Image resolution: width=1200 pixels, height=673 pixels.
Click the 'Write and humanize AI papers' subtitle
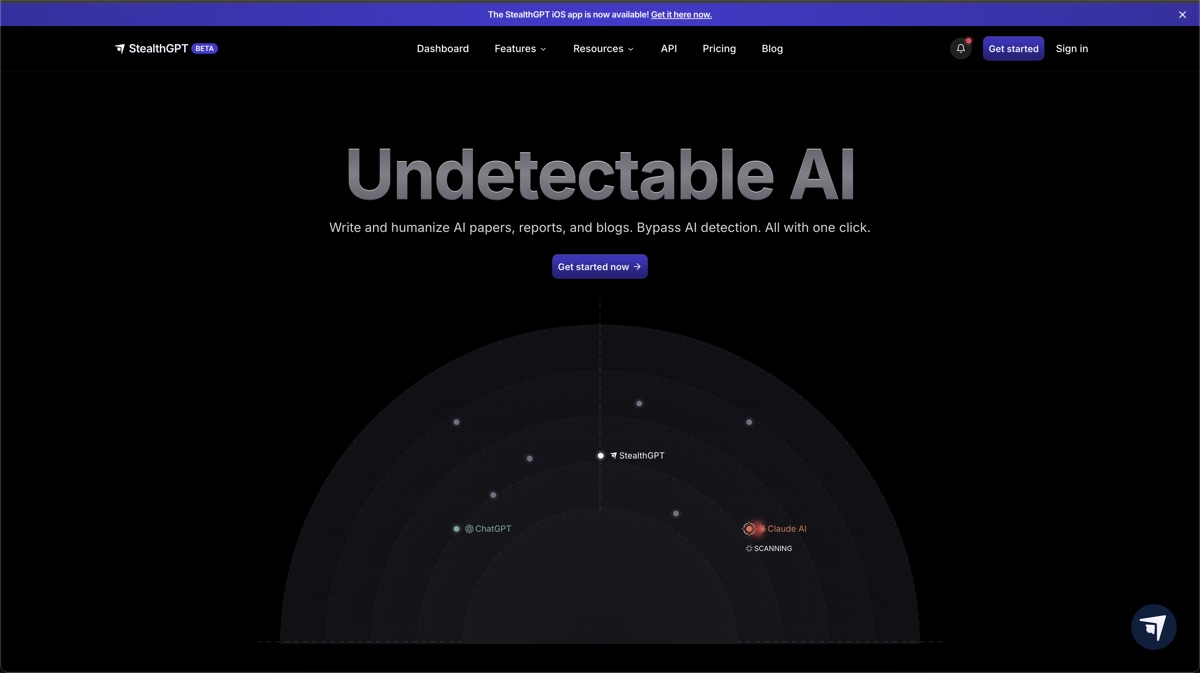600,228
